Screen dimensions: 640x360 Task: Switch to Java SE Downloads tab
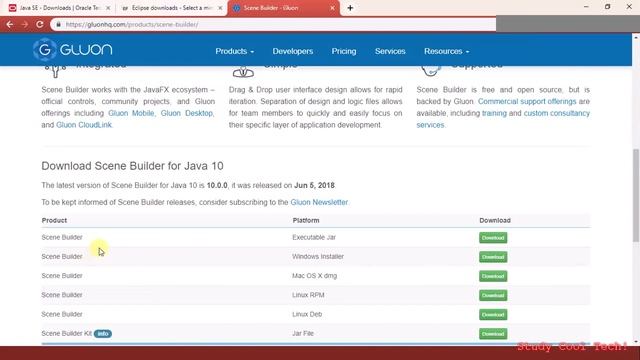58,8
